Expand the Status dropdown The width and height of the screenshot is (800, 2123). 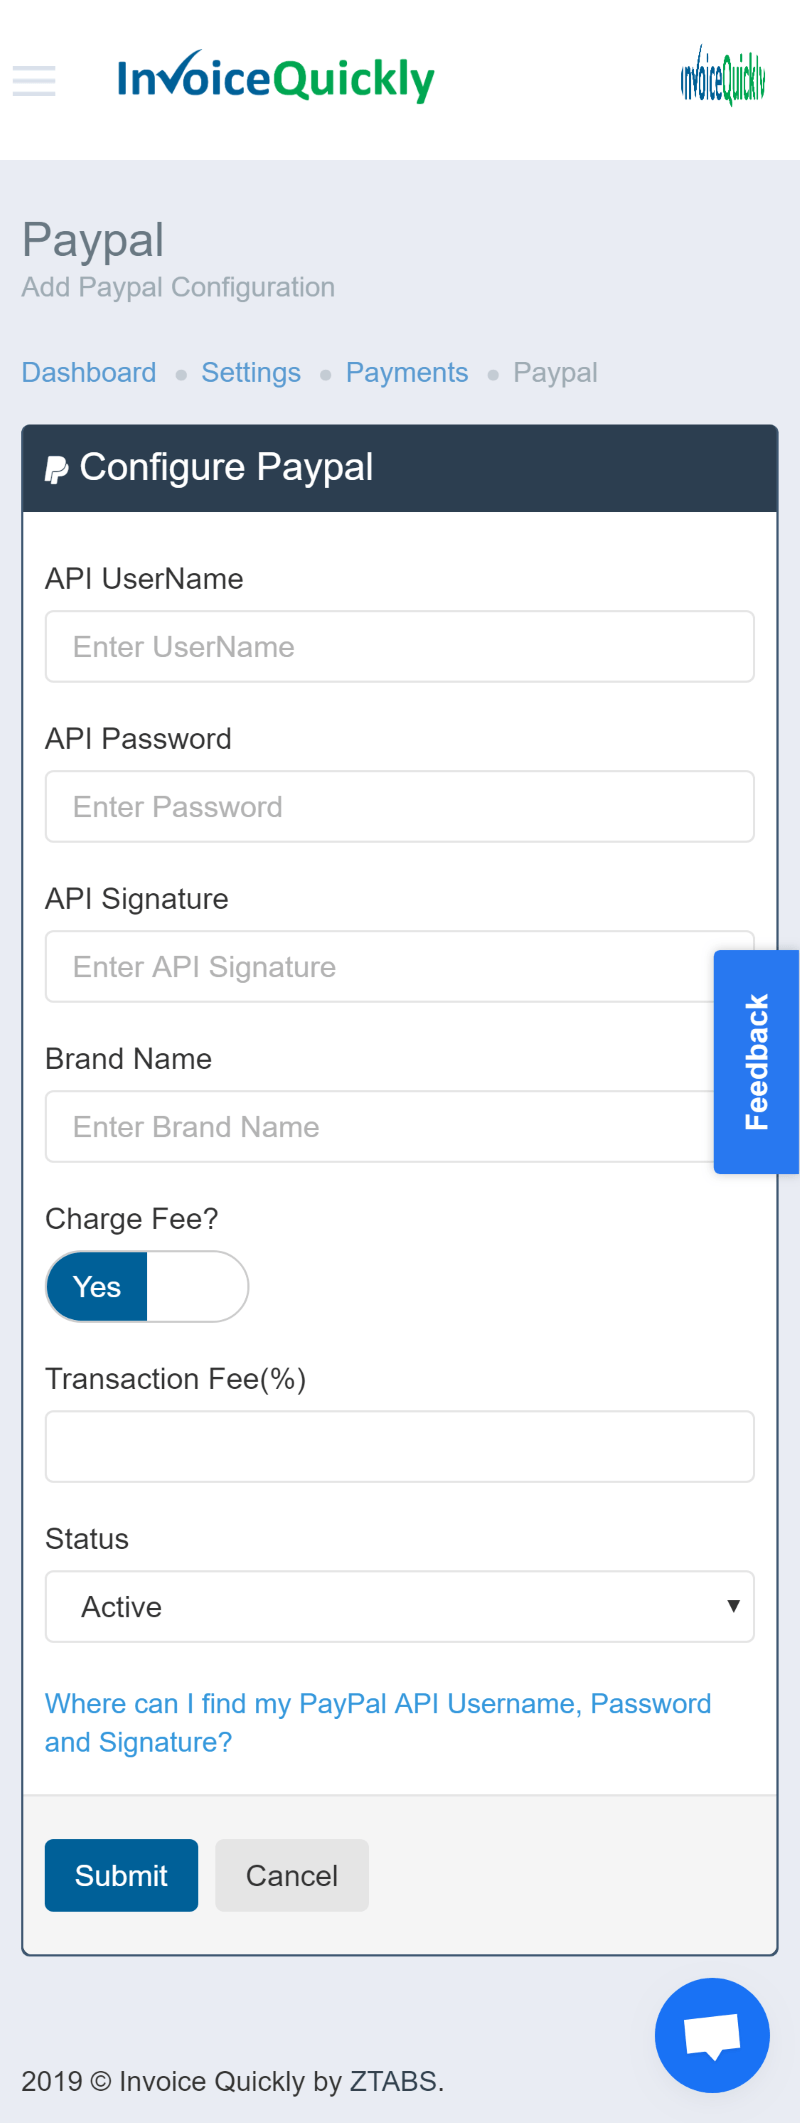(399, 1606)
